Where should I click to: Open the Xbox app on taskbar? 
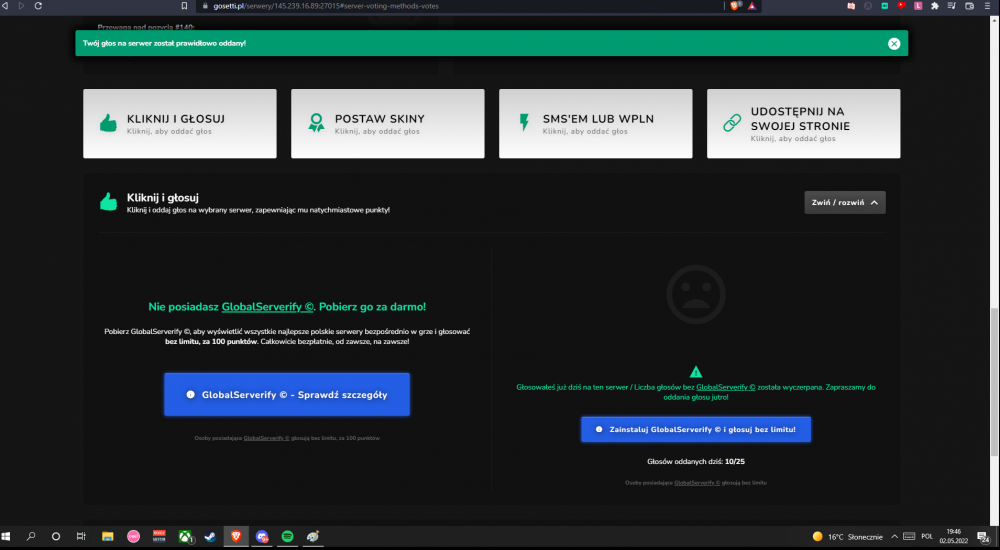pos(185,537)
